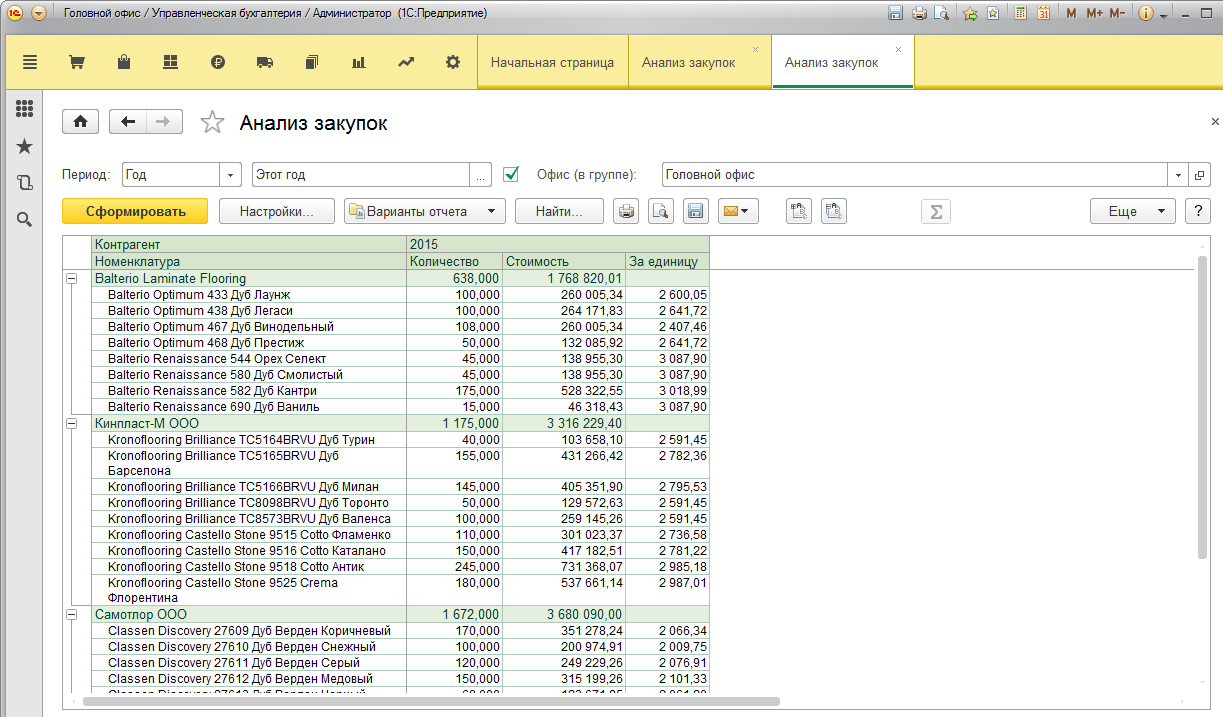Open the documents section (stacked pages icon)
1223x717 pixels.
coord(311,62)
